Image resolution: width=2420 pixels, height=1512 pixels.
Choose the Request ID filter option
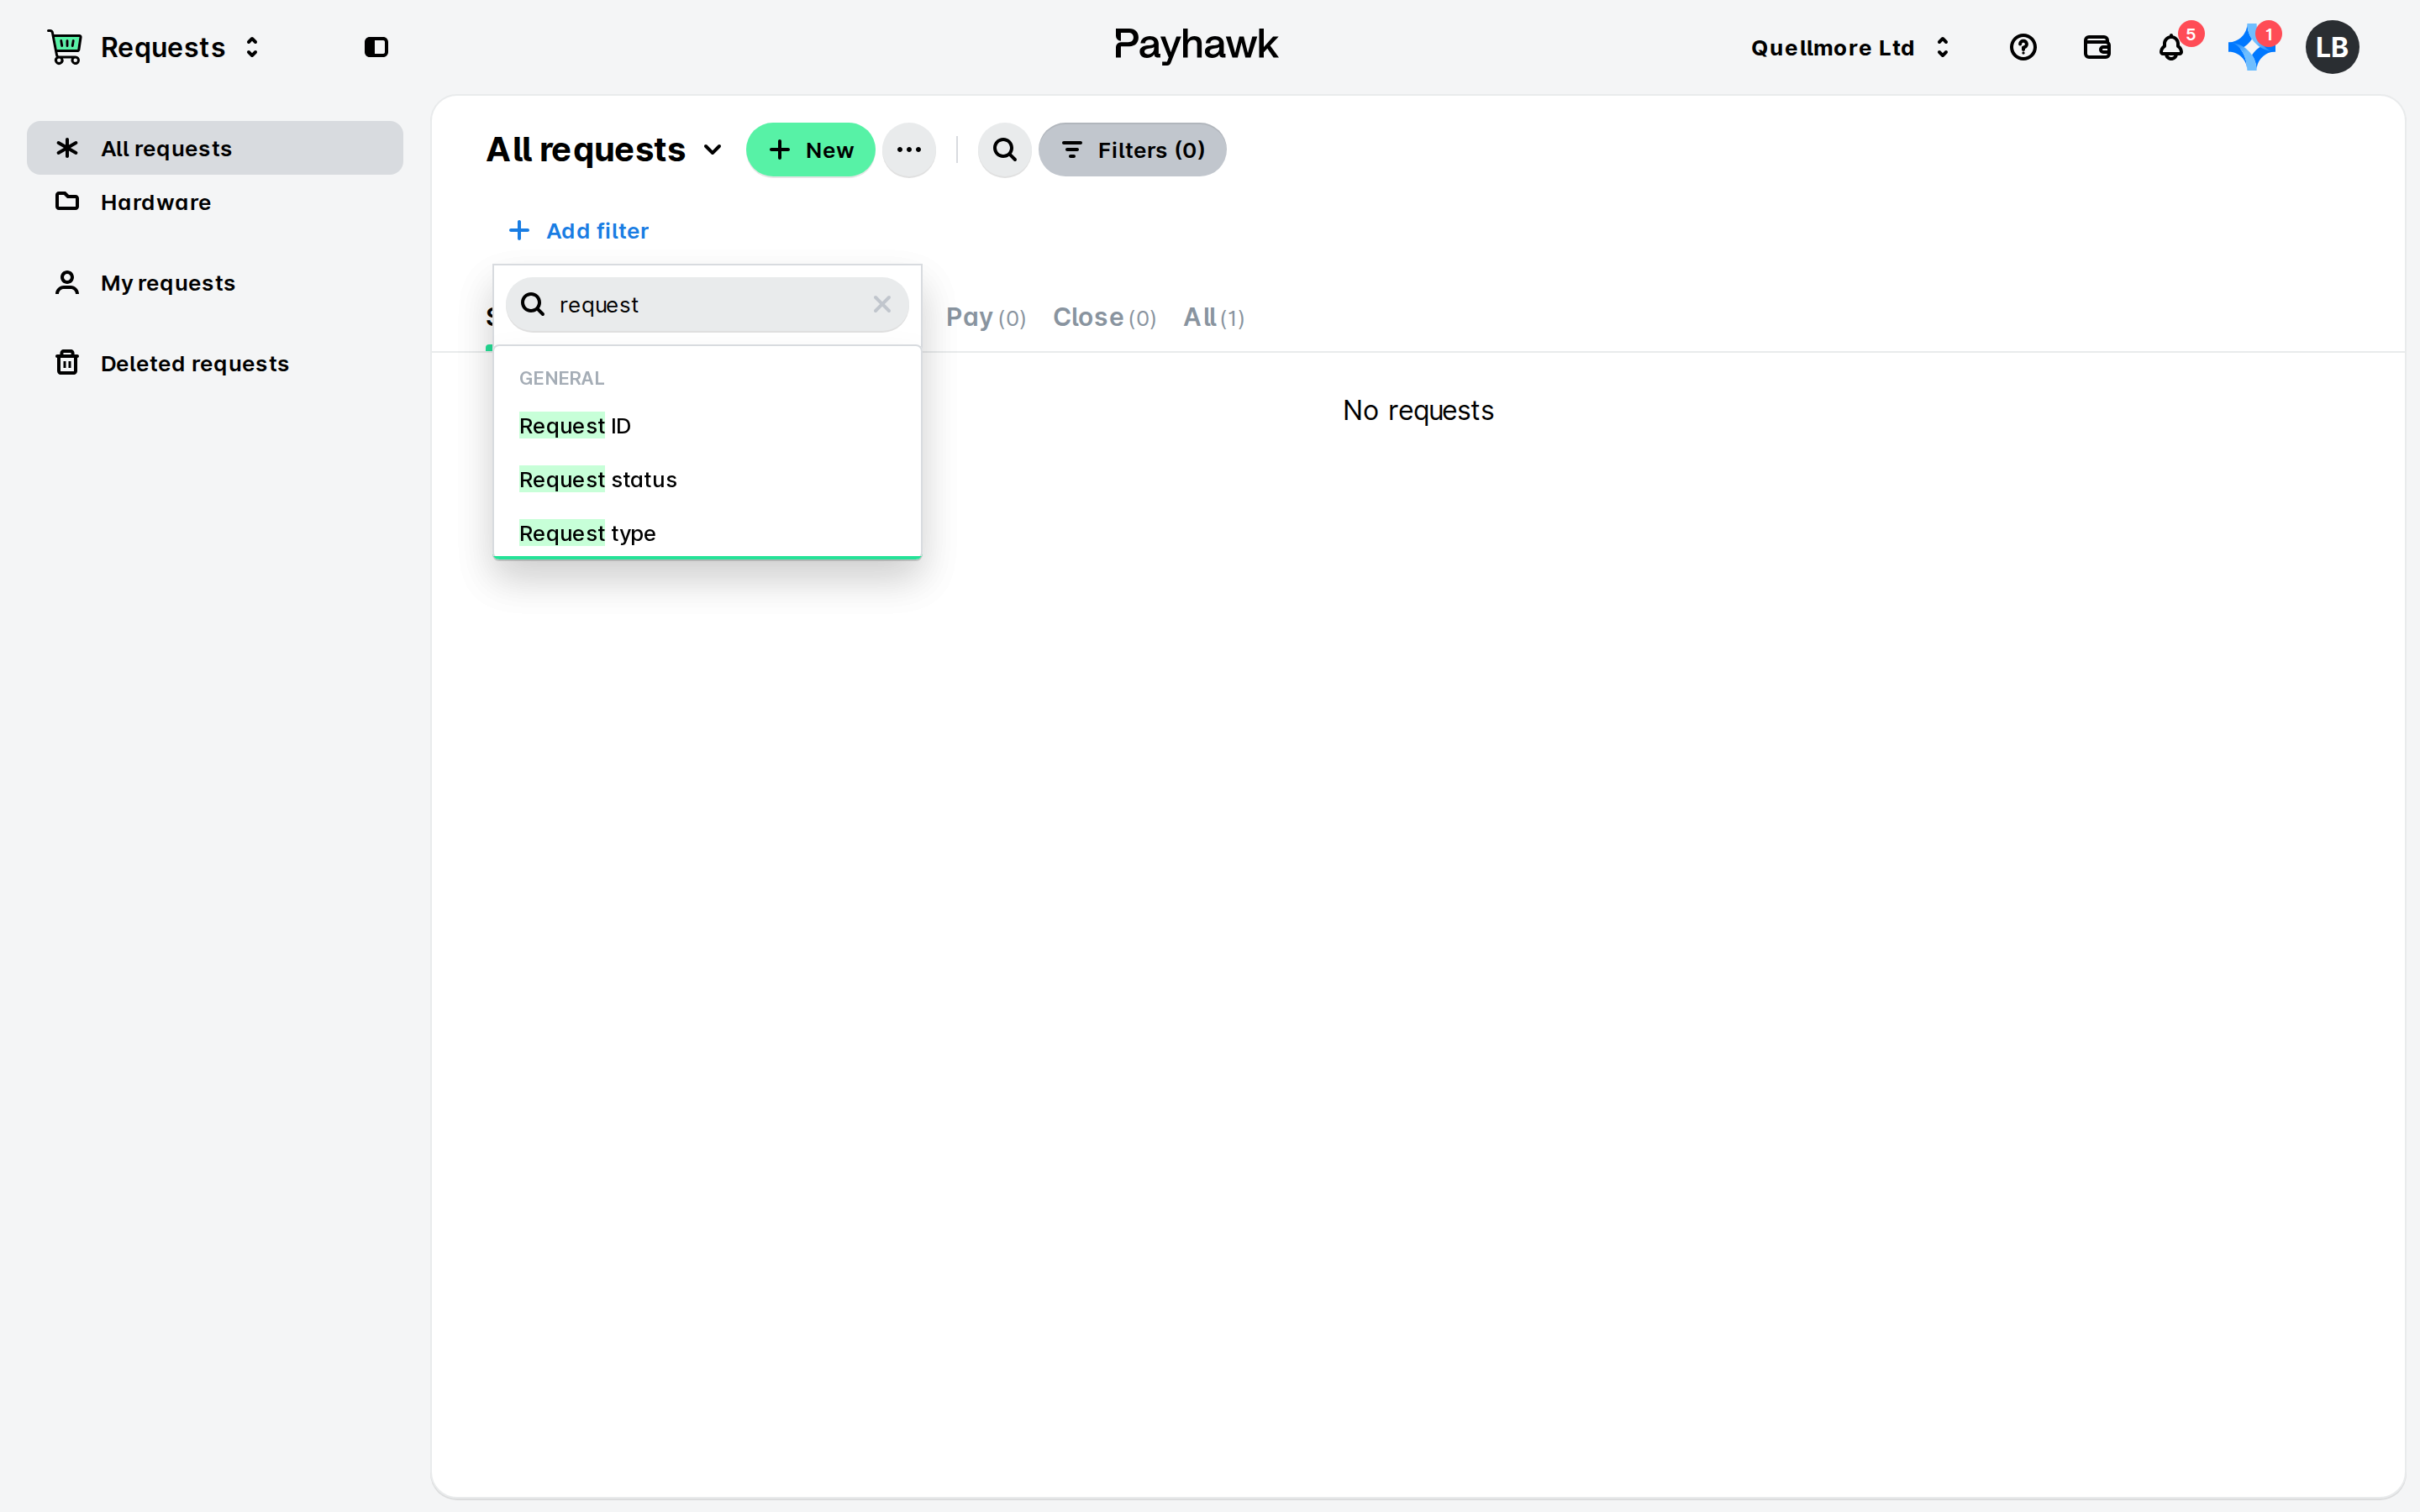(x=707, y=426)
